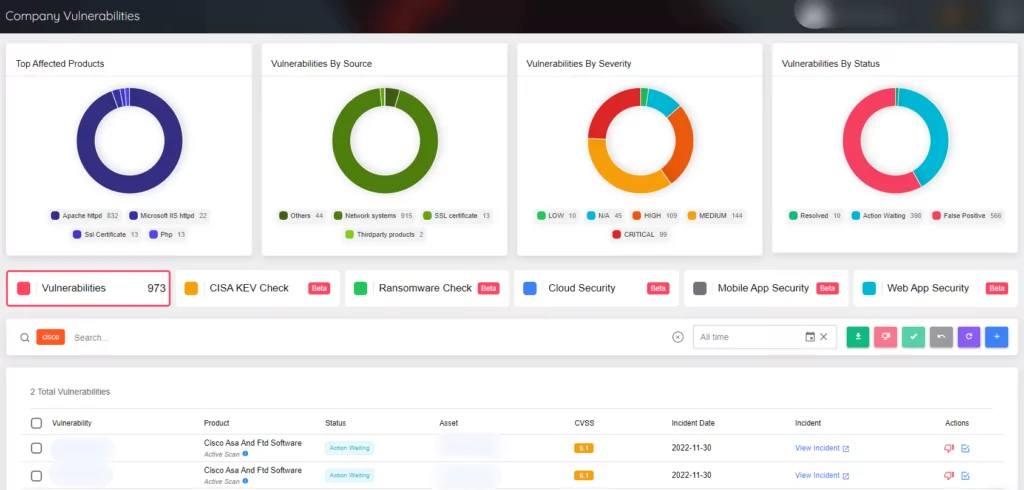Click info icon beside second row Active Scan

click(x=246, y=481)
